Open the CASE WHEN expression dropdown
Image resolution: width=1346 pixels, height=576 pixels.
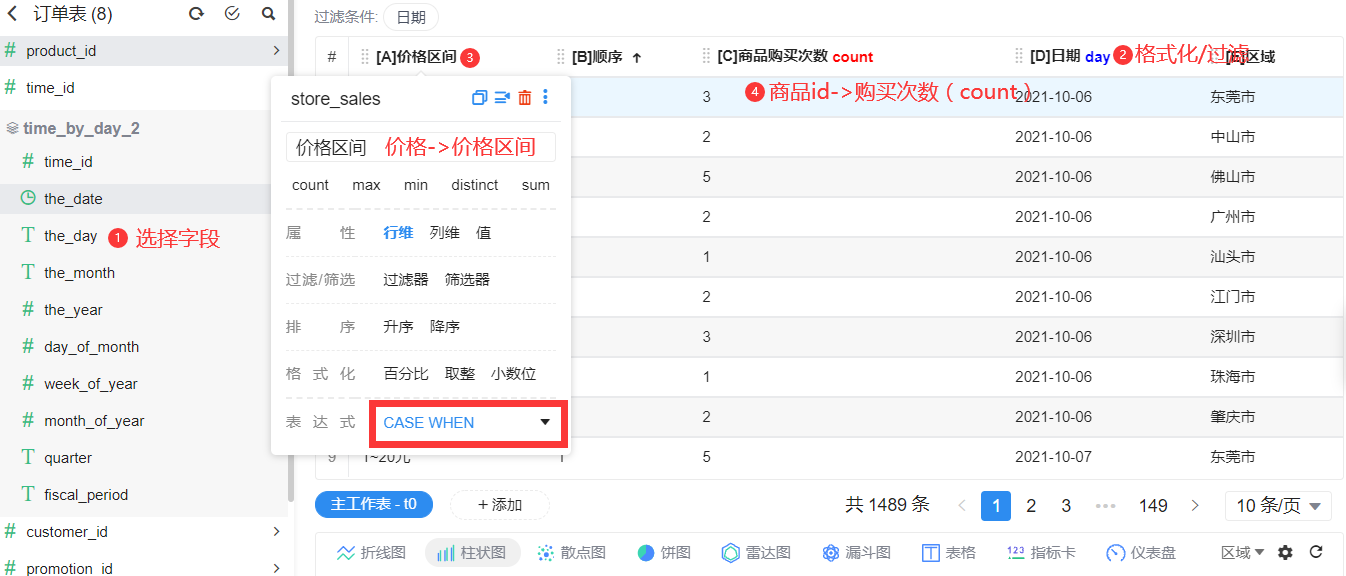(x=468, y=423)
